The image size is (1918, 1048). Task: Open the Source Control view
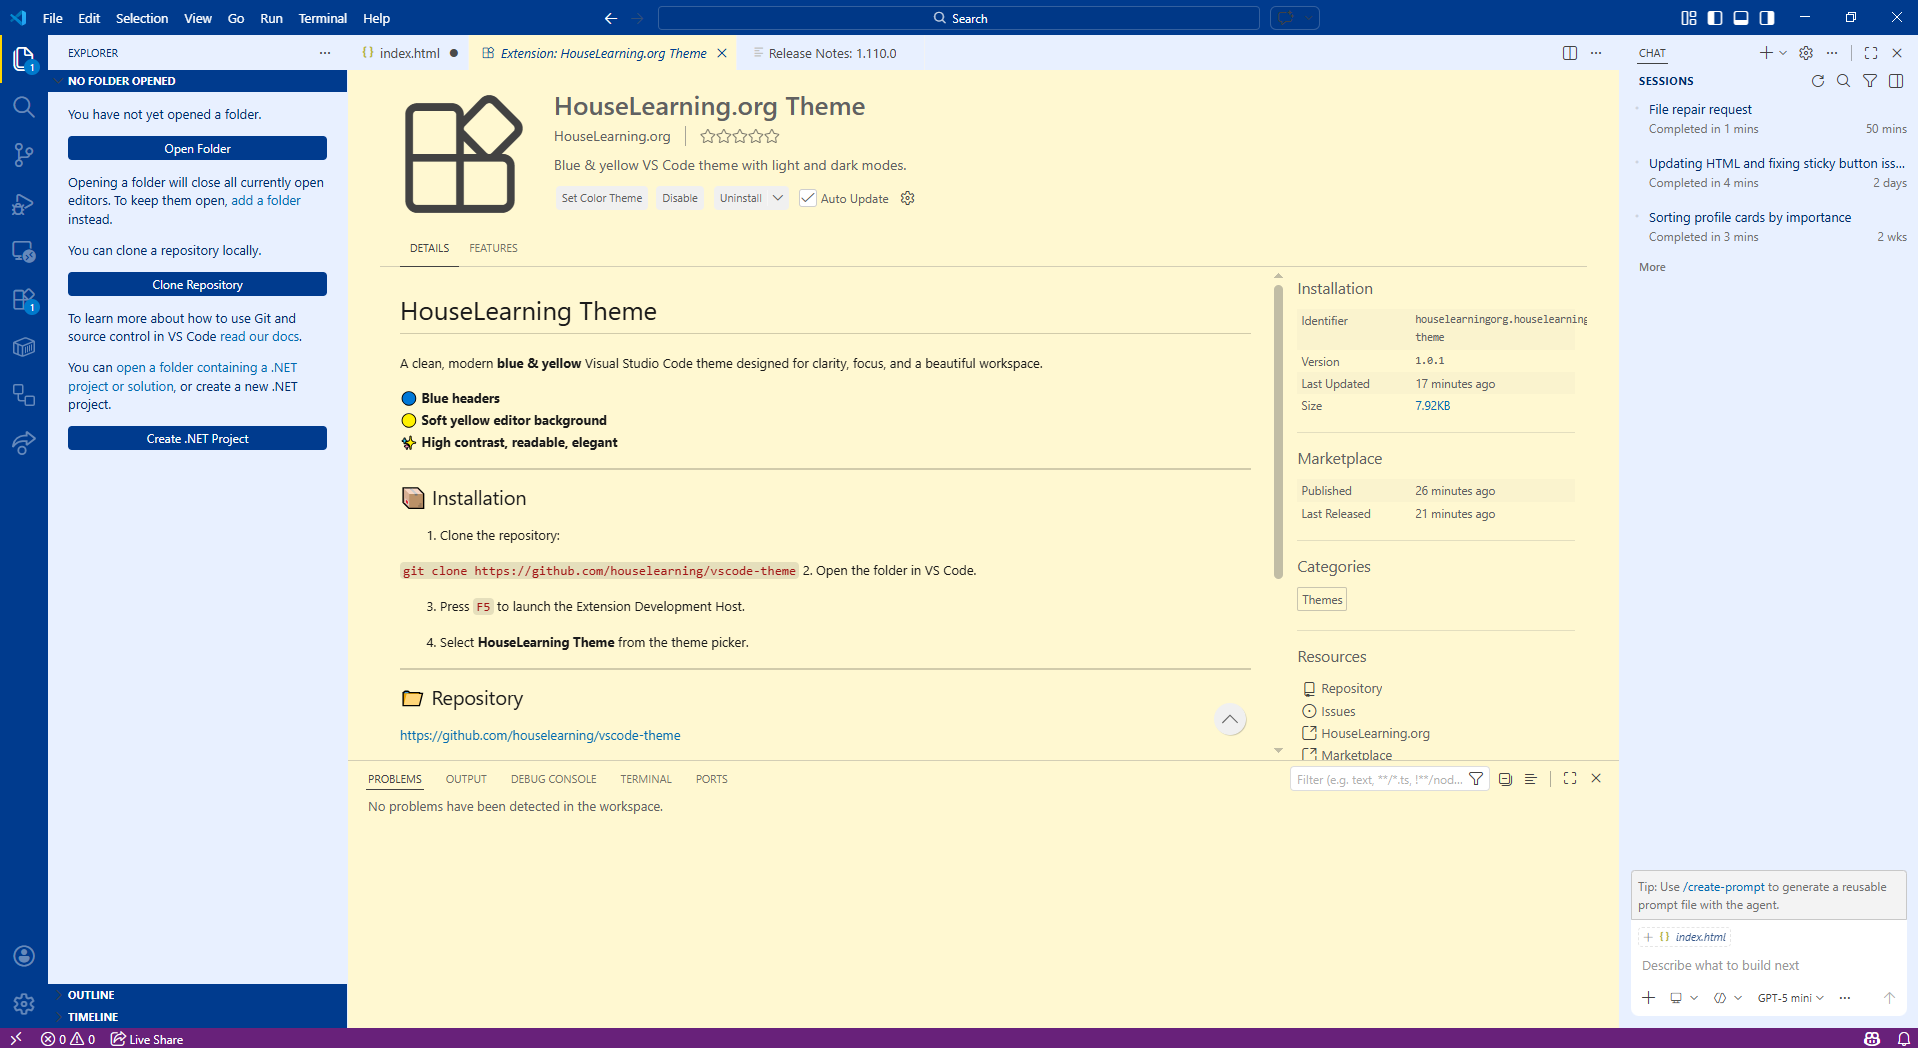pos(24,154)
